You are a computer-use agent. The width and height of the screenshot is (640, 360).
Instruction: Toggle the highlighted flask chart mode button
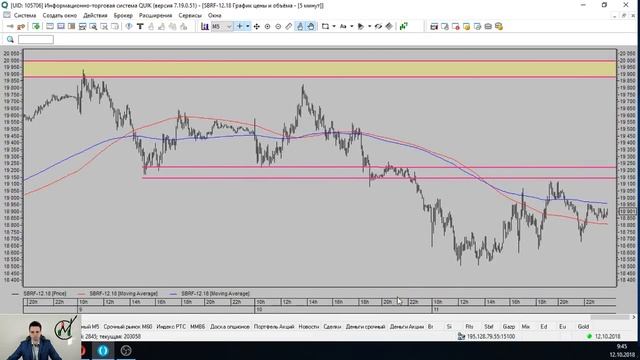[300, 27]
